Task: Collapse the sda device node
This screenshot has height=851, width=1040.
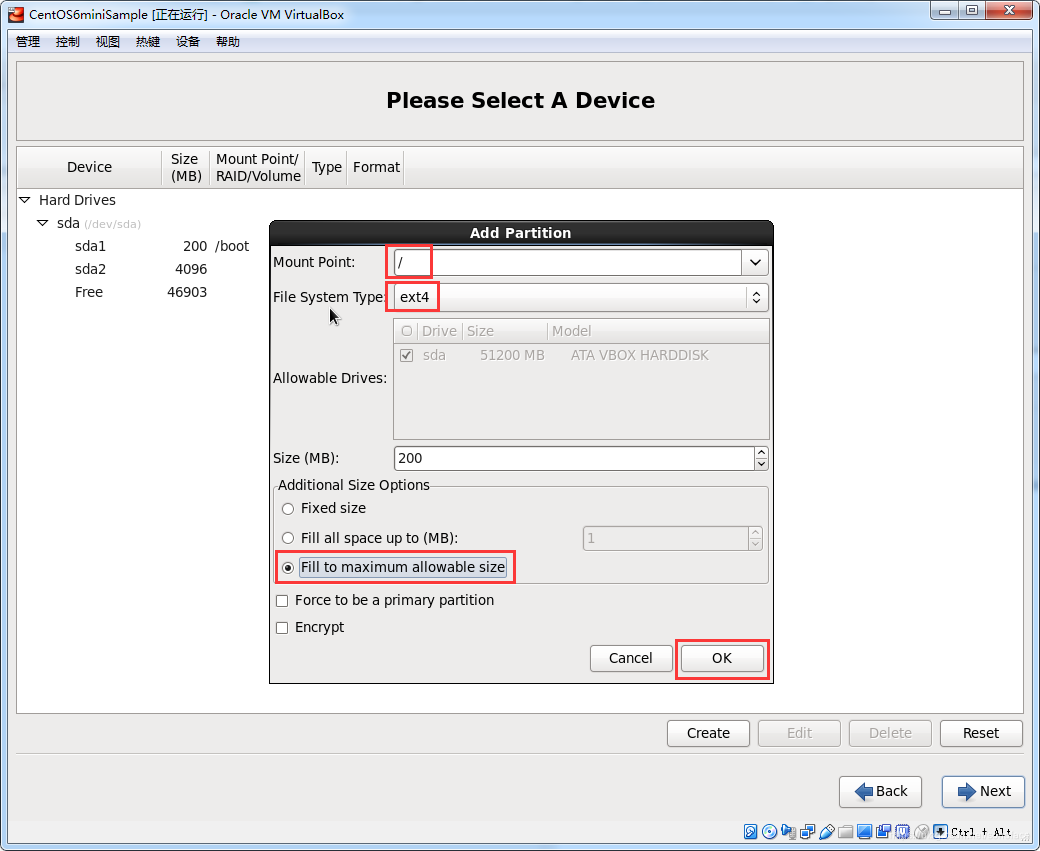Action: (42, 223)
